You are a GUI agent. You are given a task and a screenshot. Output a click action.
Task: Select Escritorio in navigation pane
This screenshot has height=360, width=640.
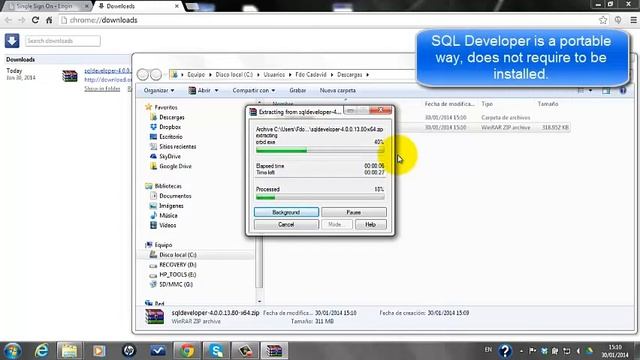pos(171,137)
